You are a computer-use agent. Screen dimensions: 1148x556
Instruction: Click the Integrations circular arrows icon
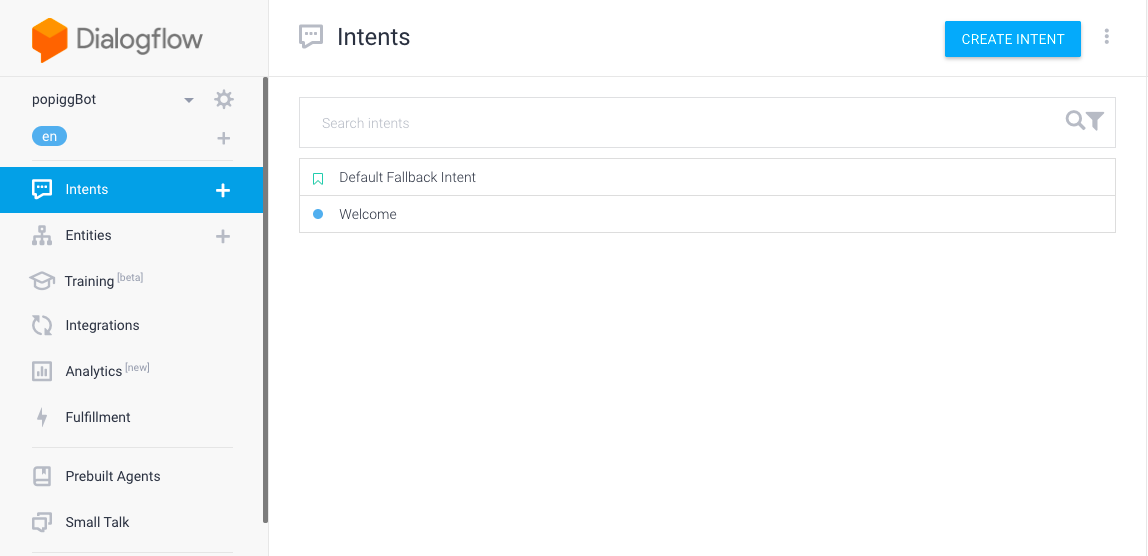point(42,325)
